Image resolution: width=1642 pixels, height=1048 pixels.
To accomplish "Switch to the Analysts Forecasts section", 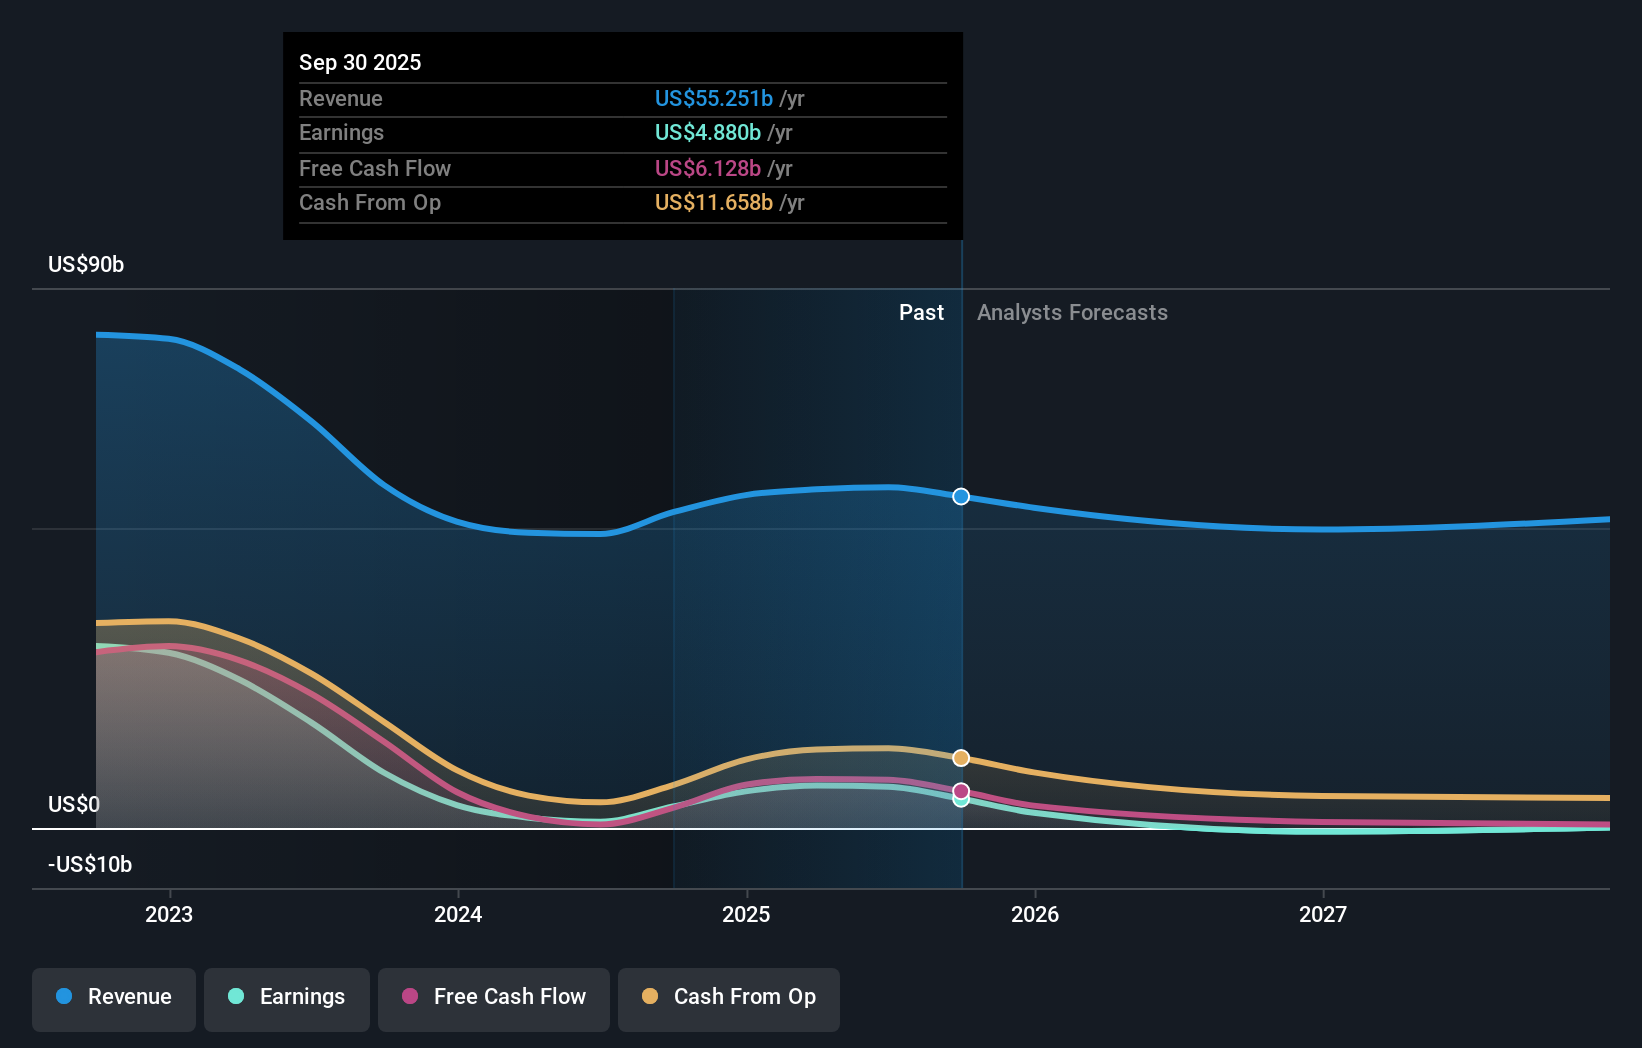I will click(1072, 312).
